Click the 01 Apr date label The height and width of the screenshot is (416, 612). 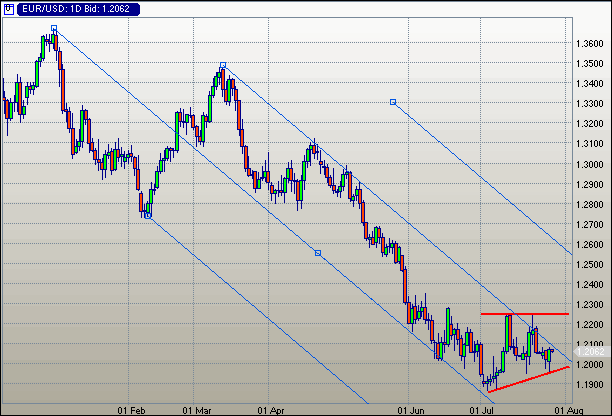pos(270,409)
